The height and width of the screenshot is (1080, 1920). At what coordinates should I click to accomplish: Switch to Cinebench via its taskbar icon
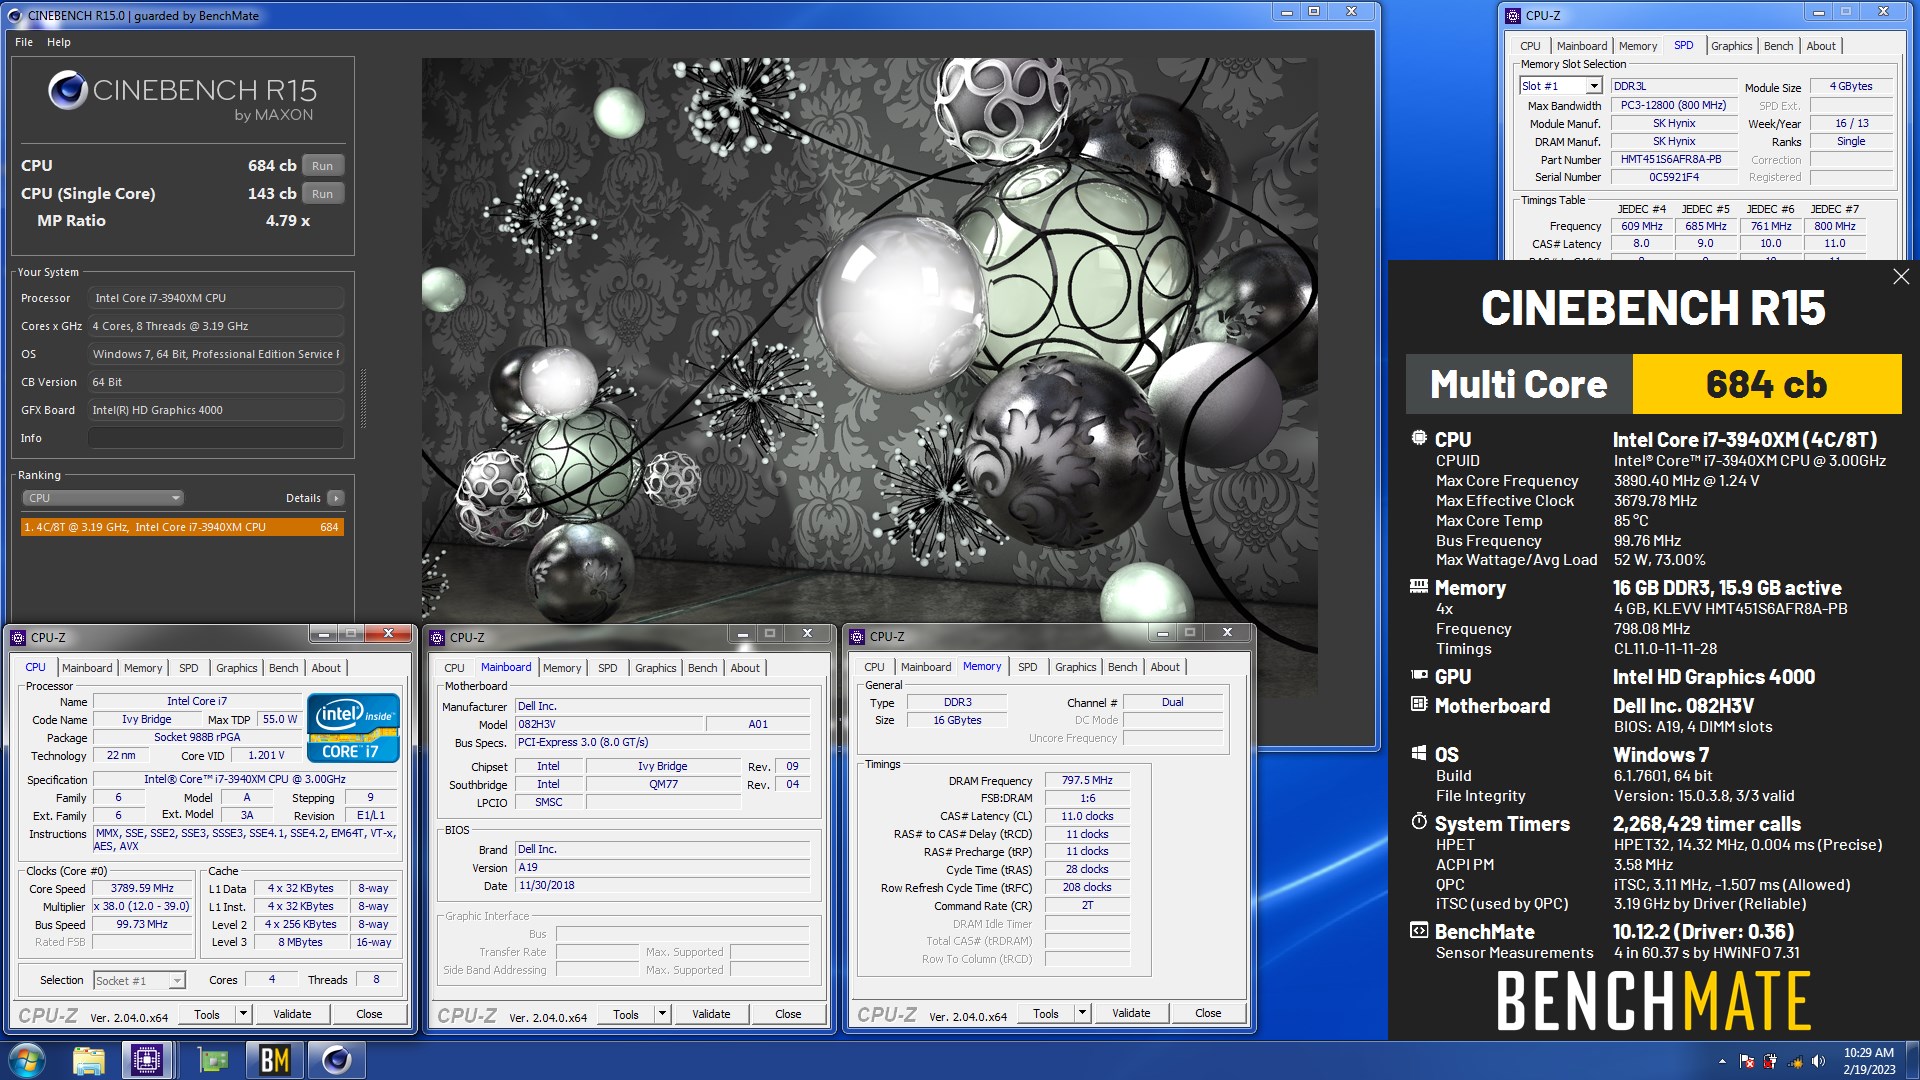[337, 1060]
